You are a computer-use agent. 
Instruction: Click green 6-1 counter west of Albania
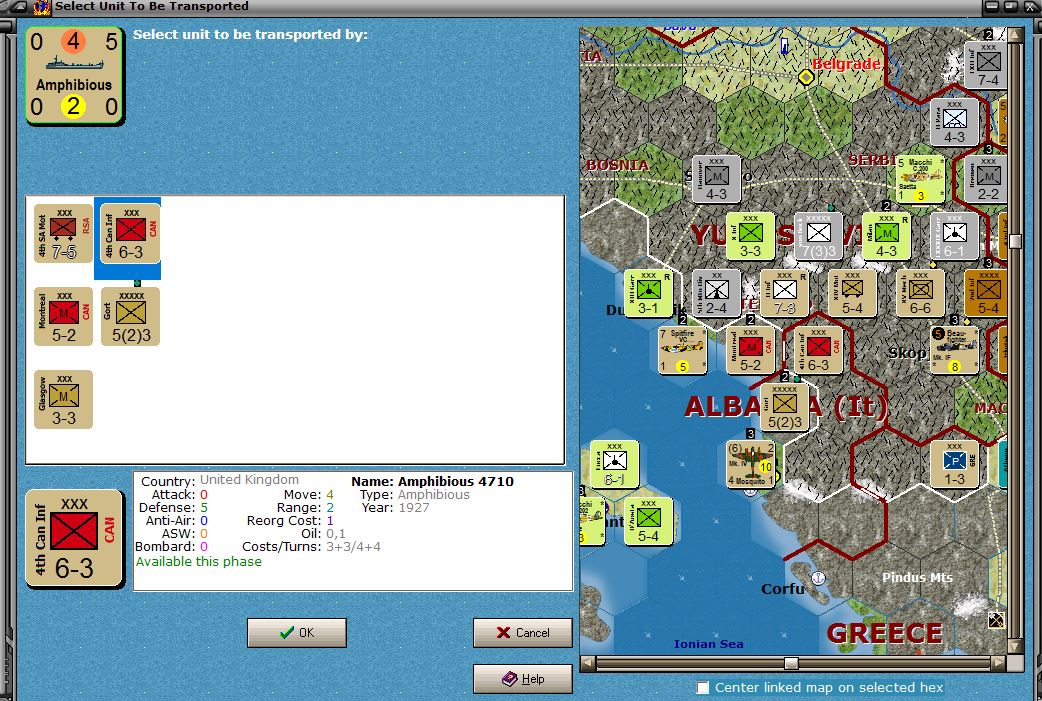[614, 464]
